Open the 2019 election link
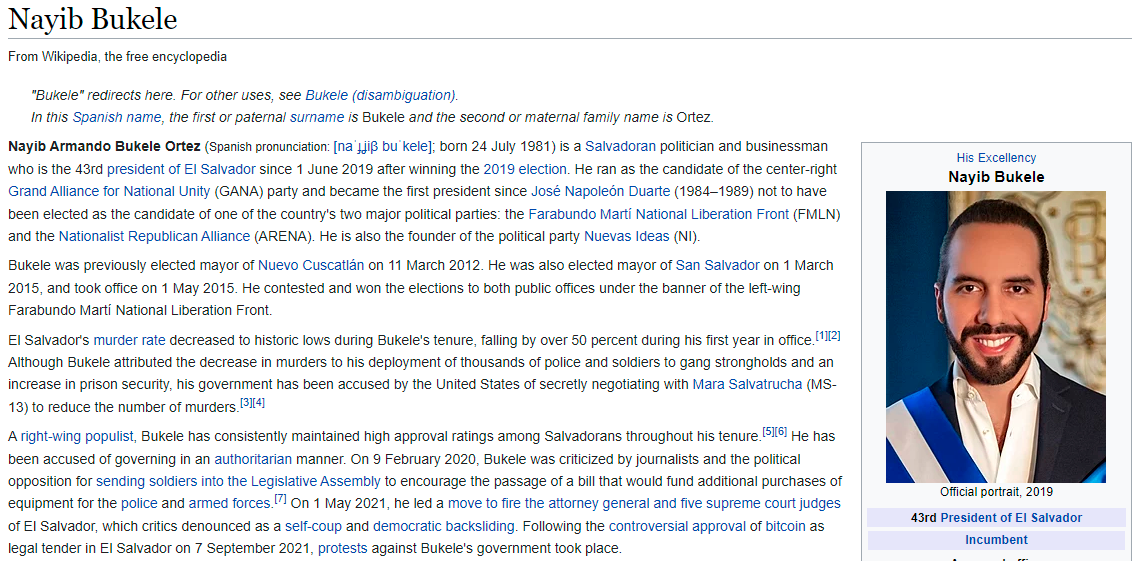This screenshot has width=1135, height=561. point(525,169)
